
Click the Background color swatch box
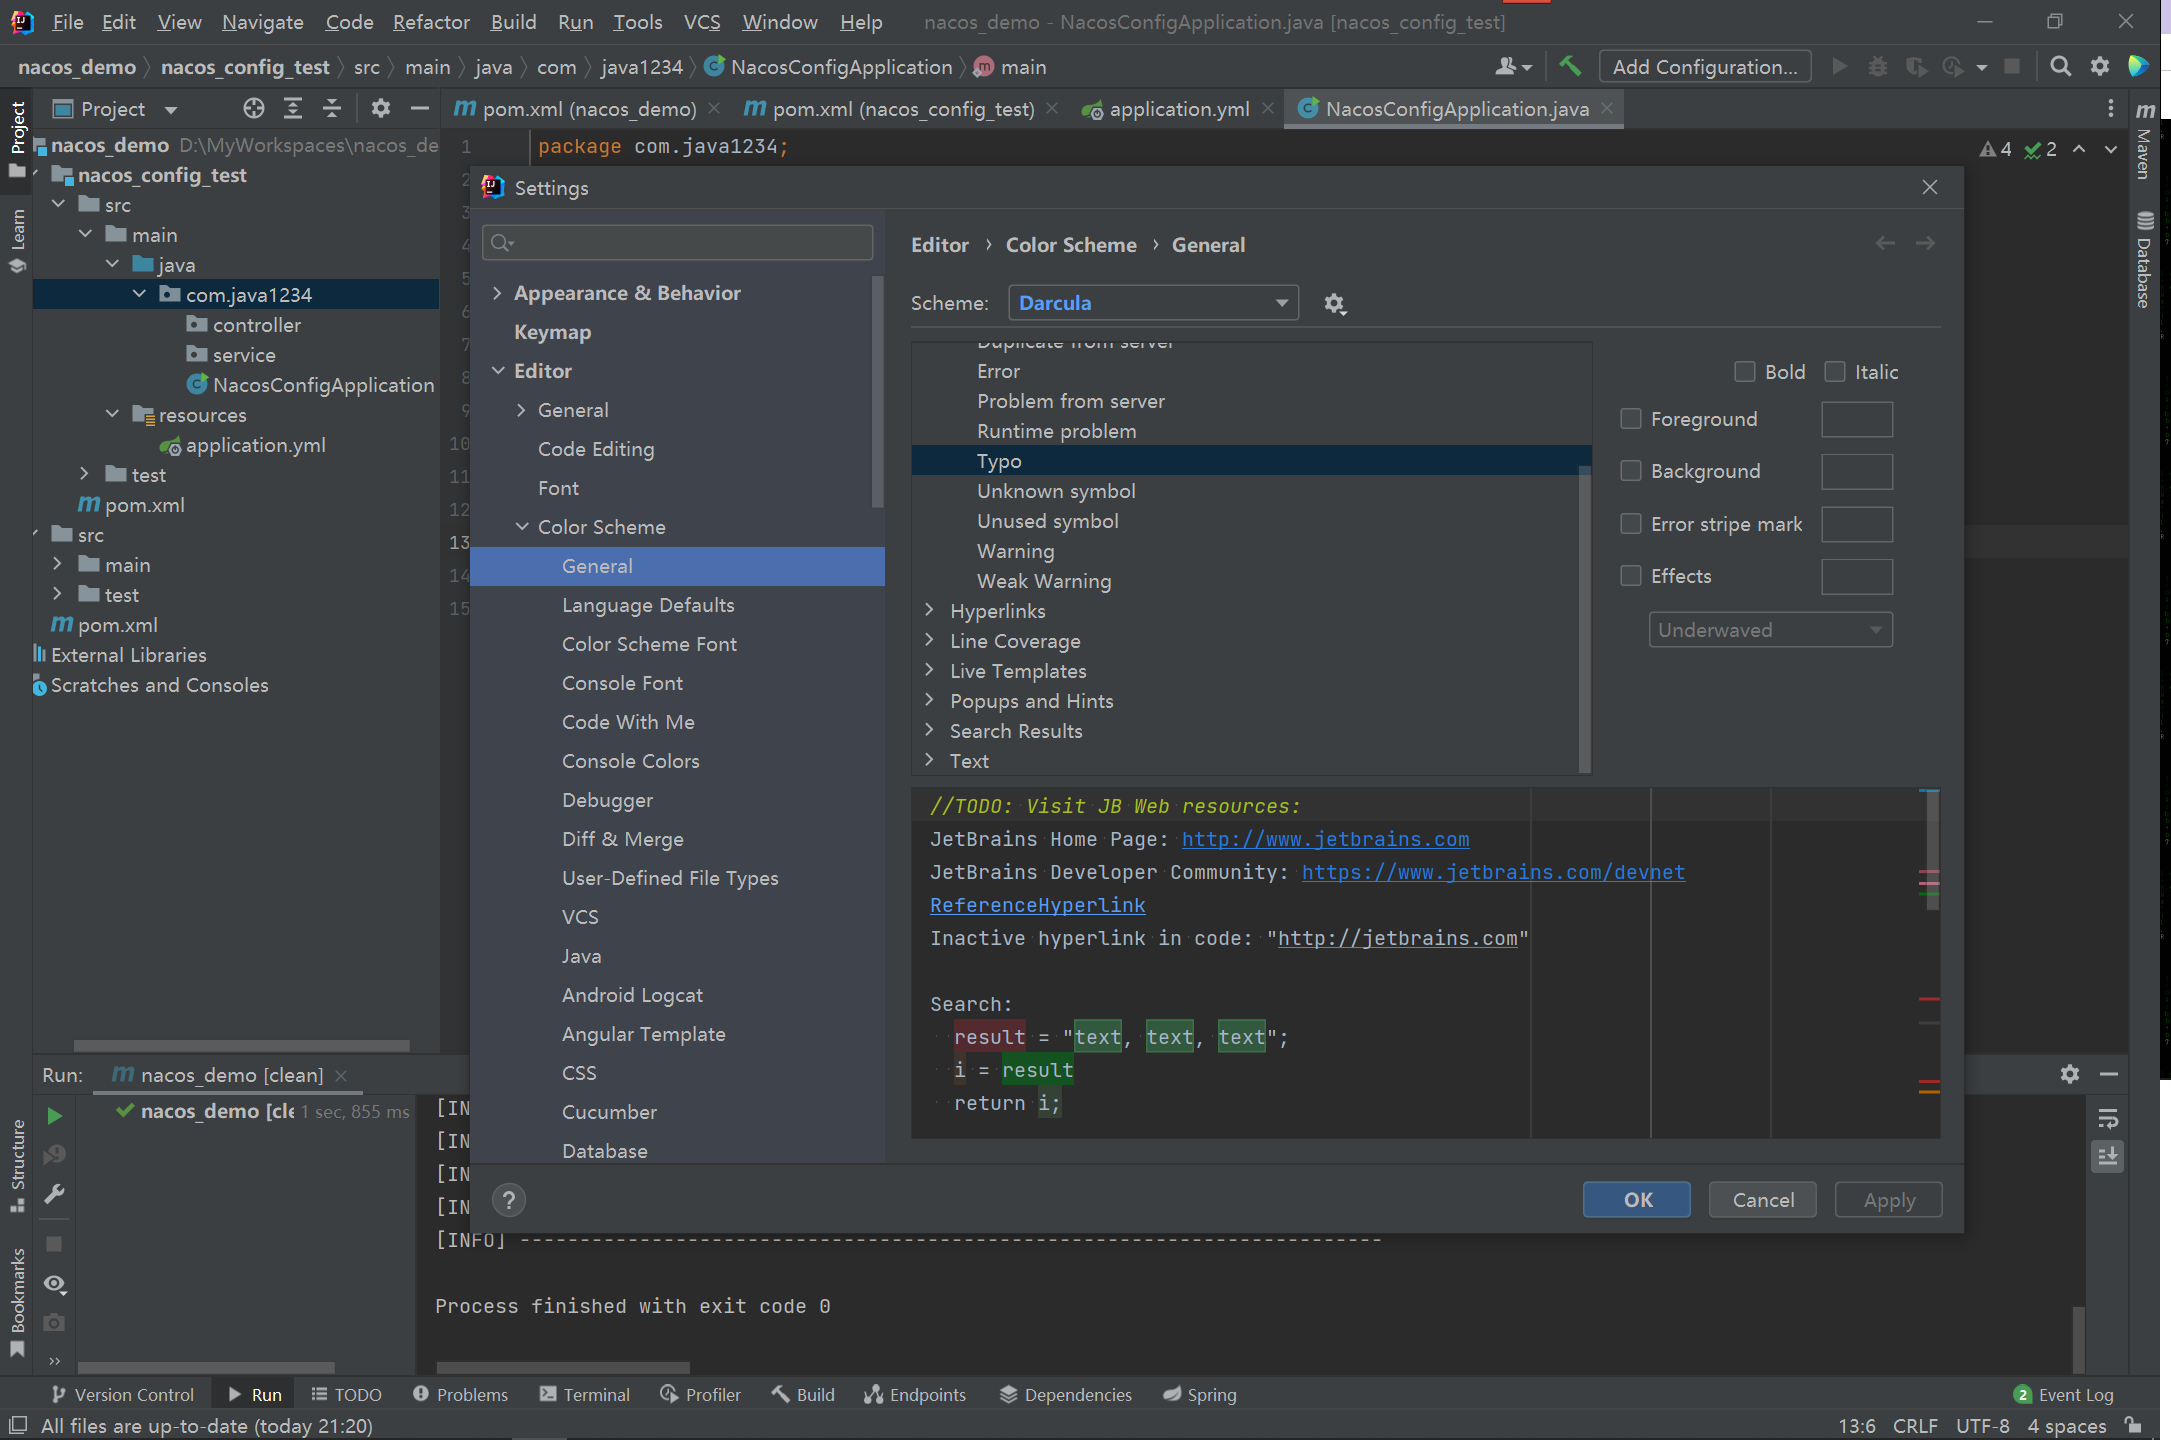[x=1856, y=472]
